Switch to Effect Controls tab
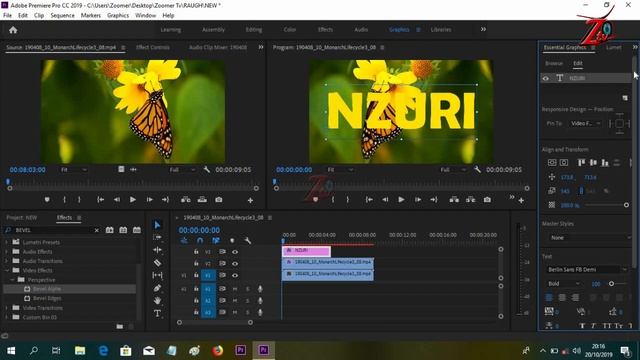The width and height of the screenshot is (640, 360). [x=153, y=47]
